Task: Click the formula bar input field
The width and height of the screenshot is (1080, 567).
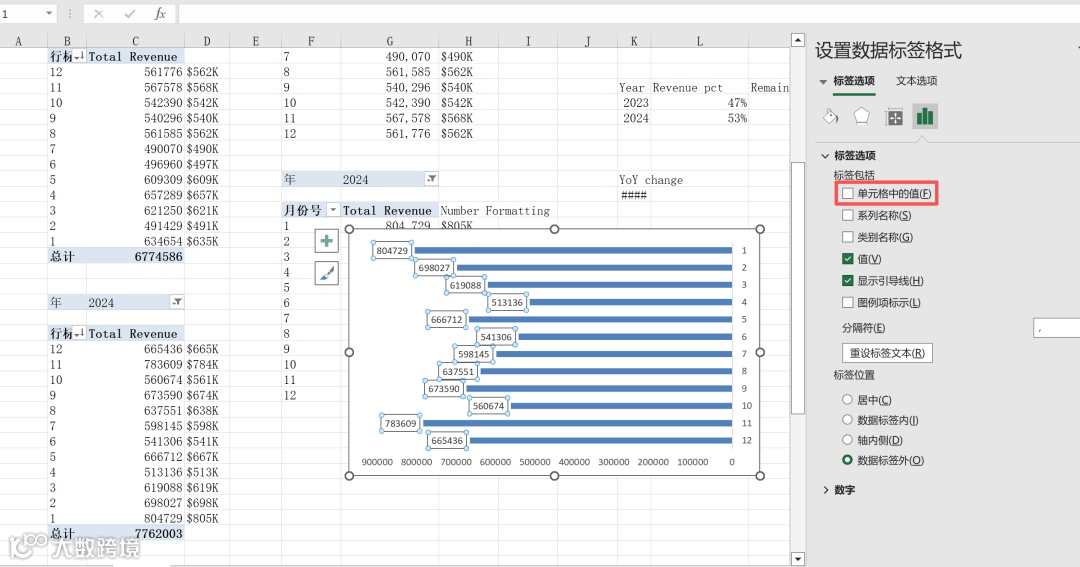Action: pyautogui.click(x=628, y=14)
